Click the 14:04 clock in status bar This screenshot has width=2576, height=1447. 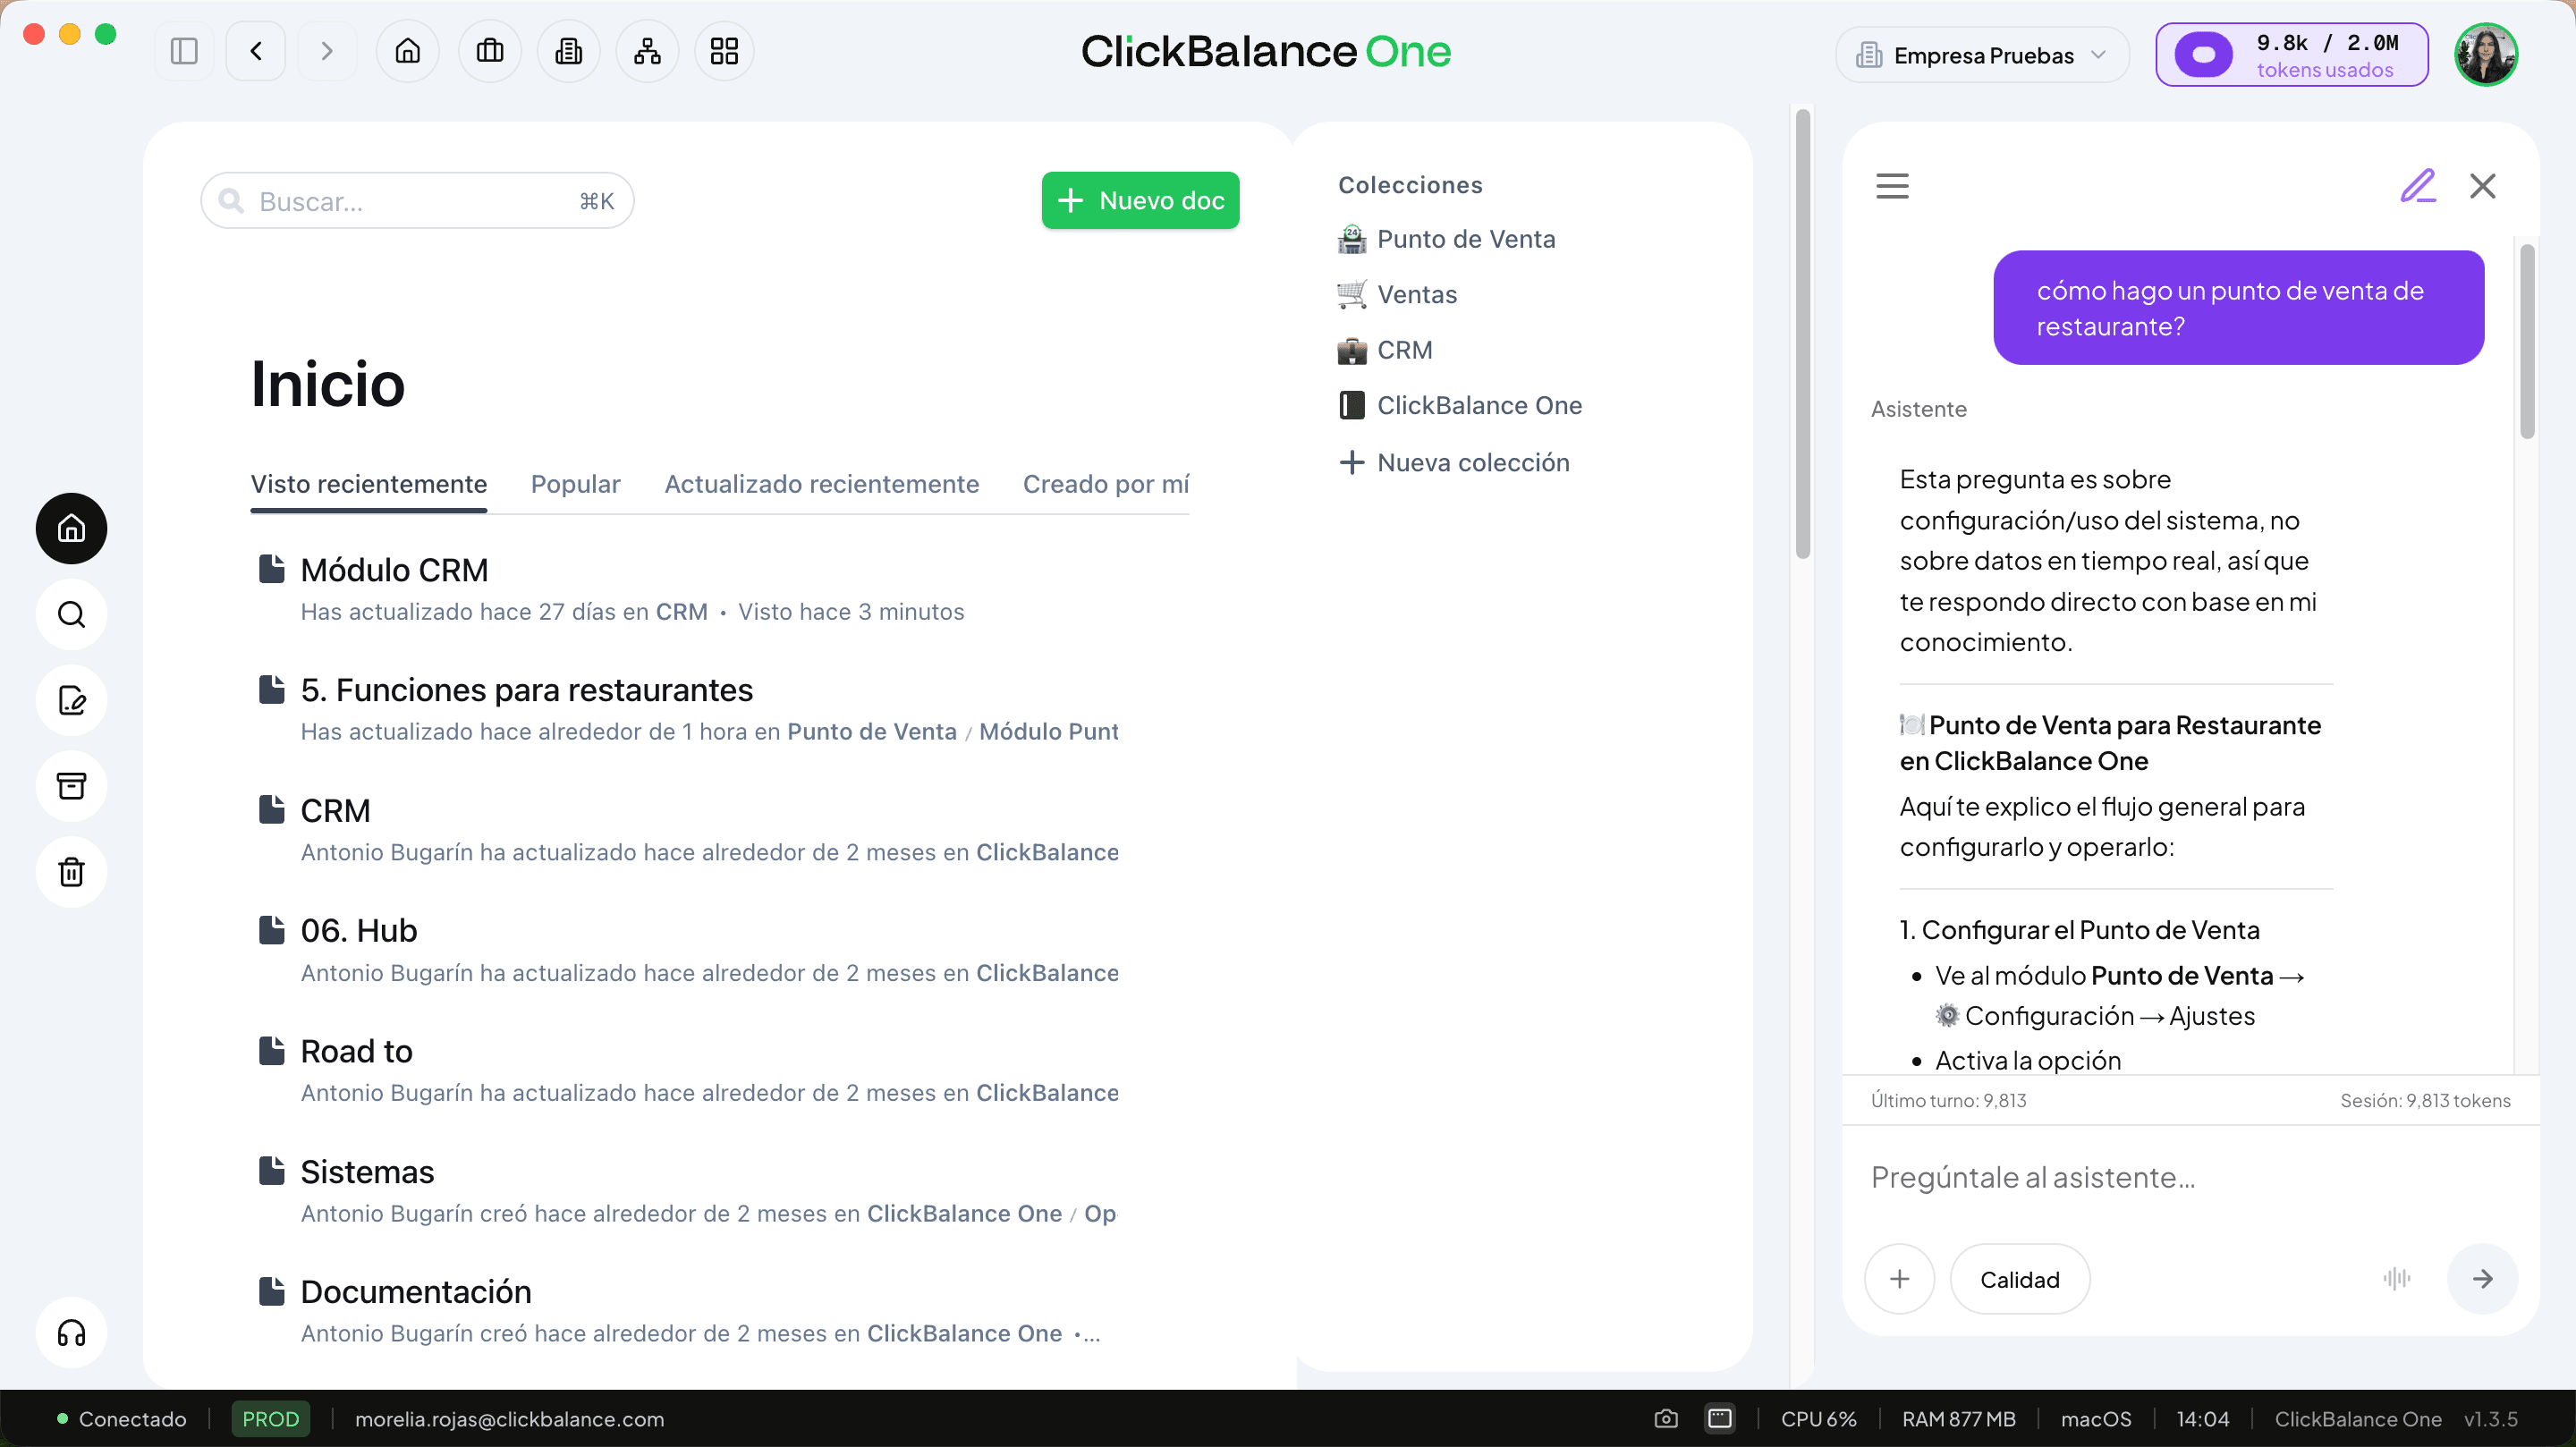pyautogui.click(x=2202, y=1419)
